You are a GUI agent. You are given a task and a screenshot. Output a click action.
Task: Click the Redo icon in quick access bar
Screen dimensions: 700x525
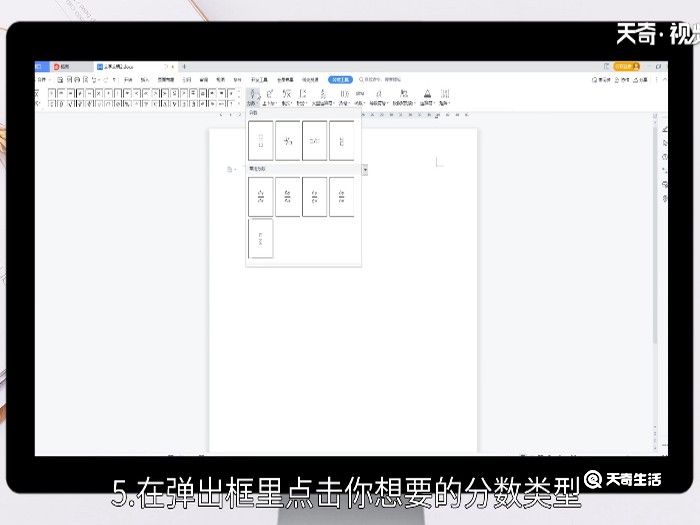(106, 79)
